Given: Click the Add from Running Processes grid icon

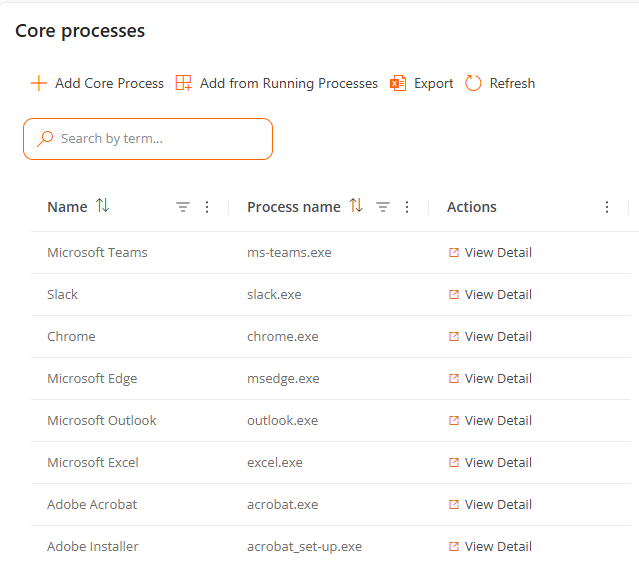Looking at the screenshot, I should (x=184, y=84).
